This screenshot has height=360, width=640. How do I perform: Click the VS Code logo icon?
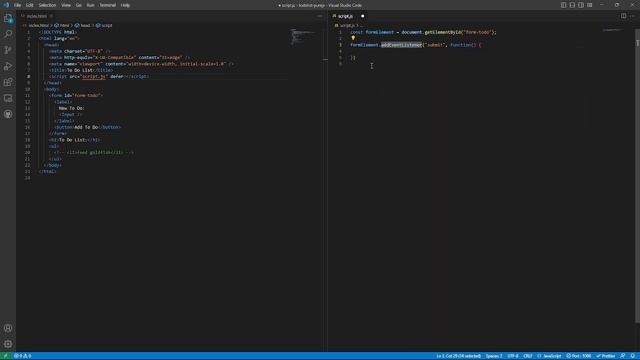6,5
